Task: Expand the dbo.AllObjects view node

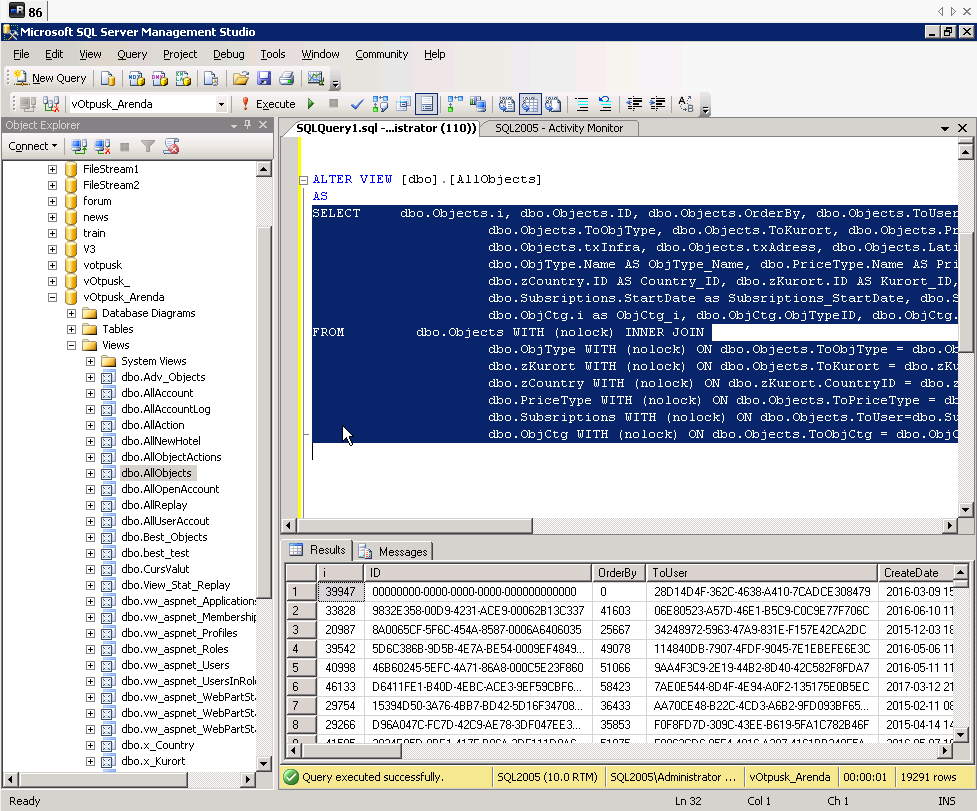Action: click(x=90, y=473)
